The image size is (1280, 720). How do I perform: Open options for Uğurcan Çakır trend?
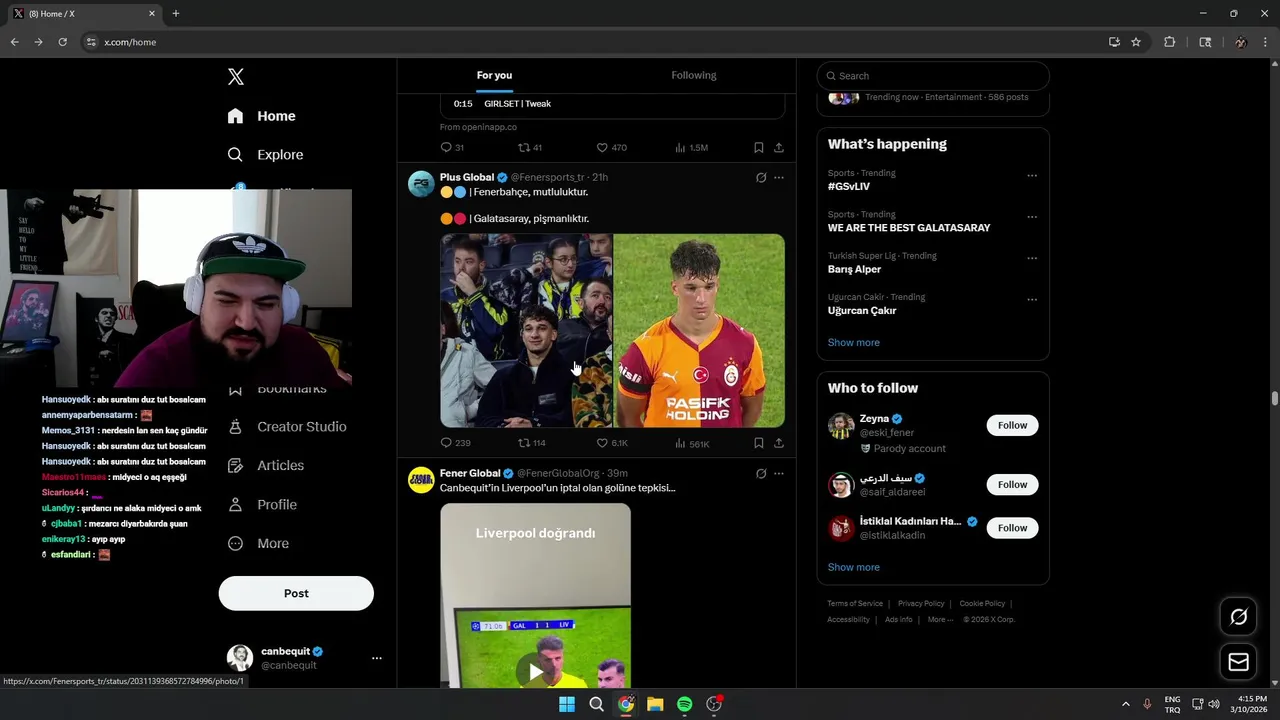coord(1032,300)
